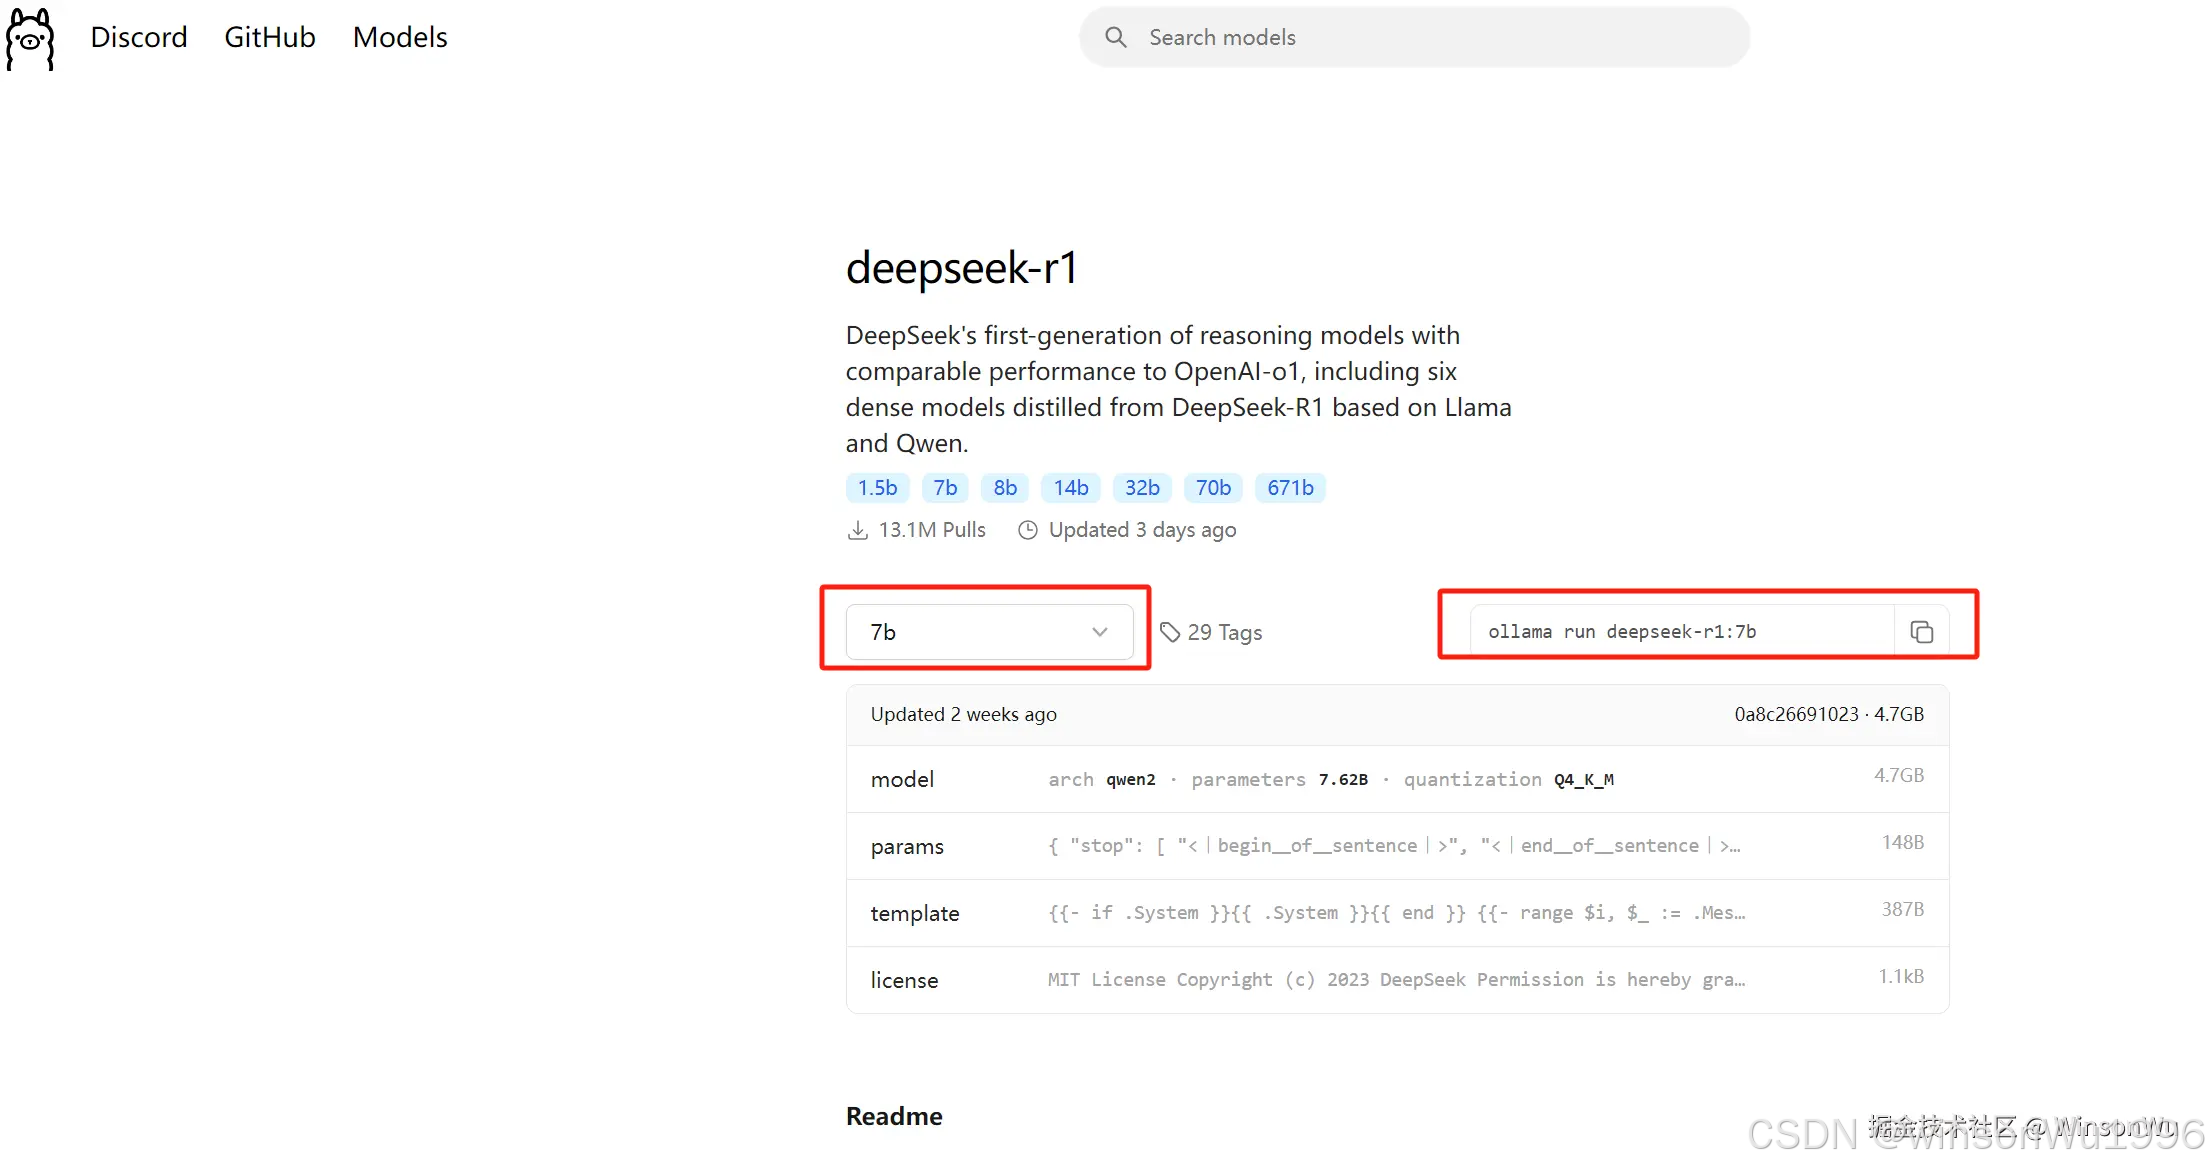Focus the Search models field
The height and width of the screenshot is (1170, 2209).
click(x=1430, y=38)
